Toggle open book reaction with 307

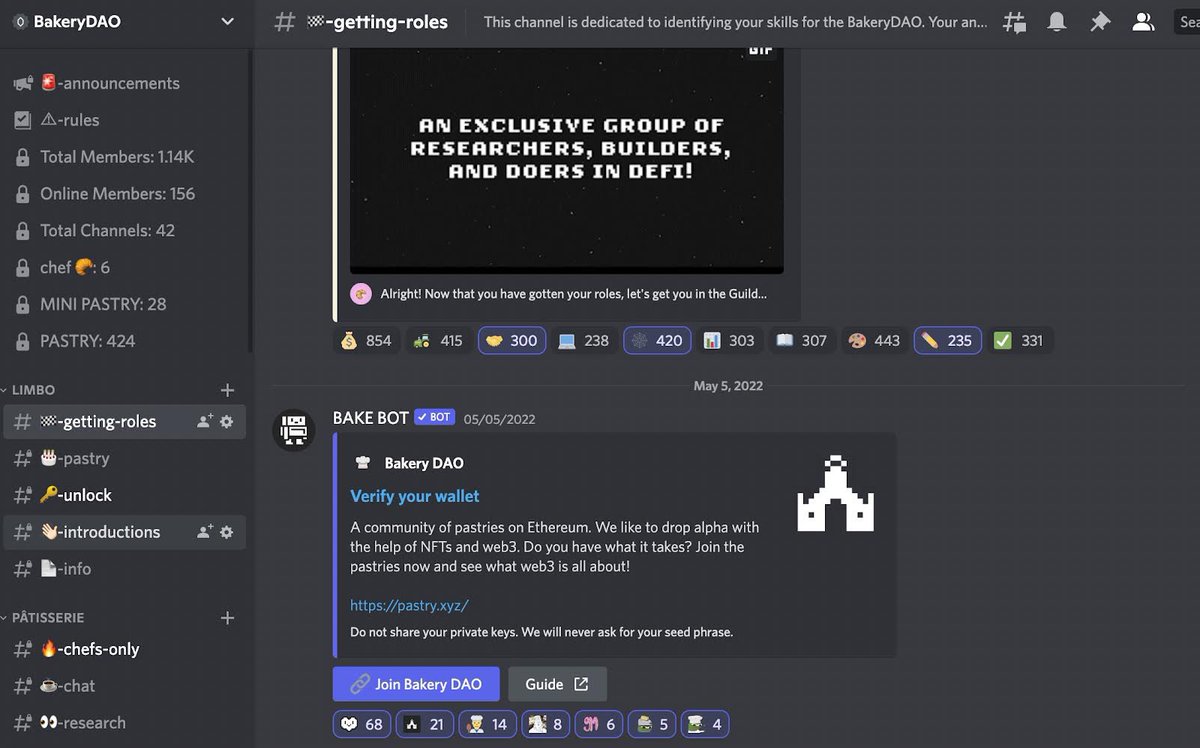tap(801, 340)
